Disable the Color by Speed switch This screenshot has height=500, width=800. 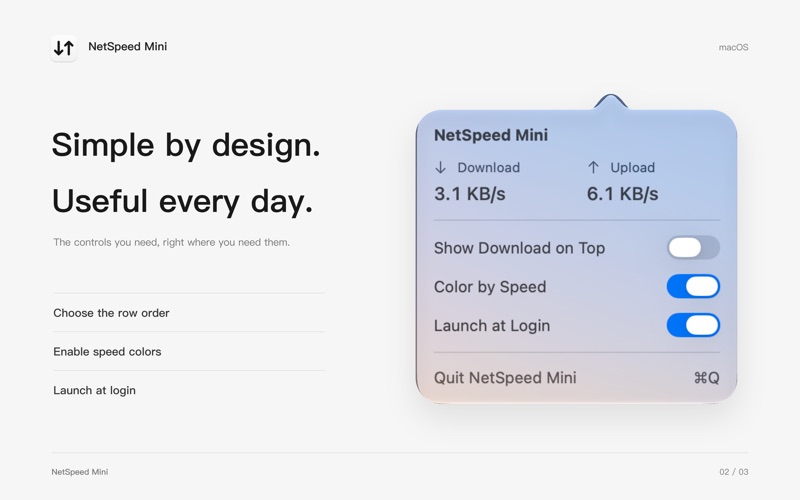[x=693, y=286]
